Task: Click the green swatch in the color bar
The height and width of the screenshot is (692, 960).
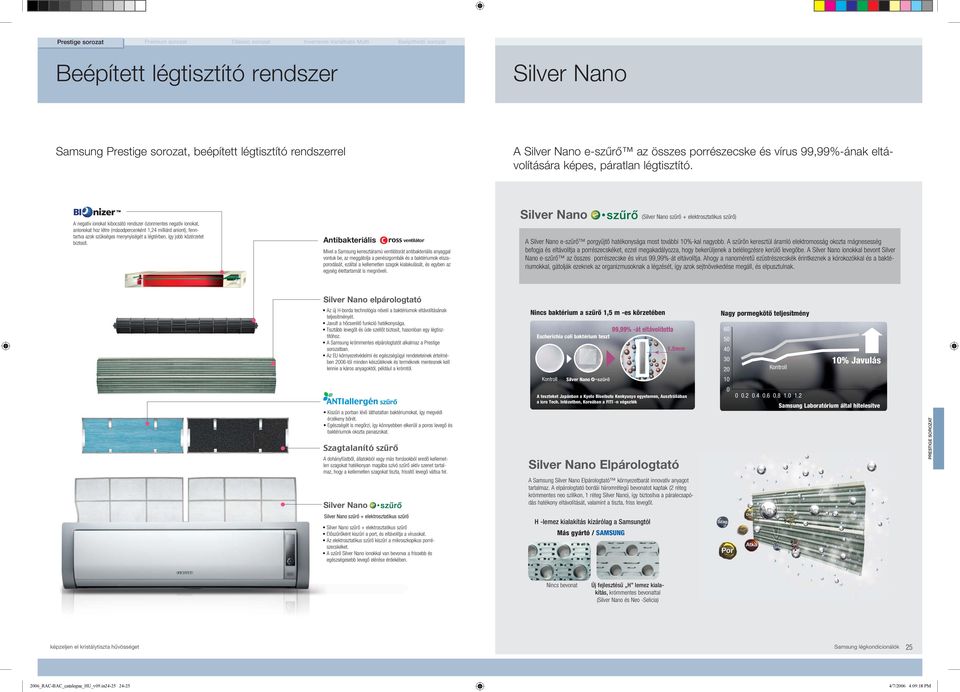Action: 863,6
